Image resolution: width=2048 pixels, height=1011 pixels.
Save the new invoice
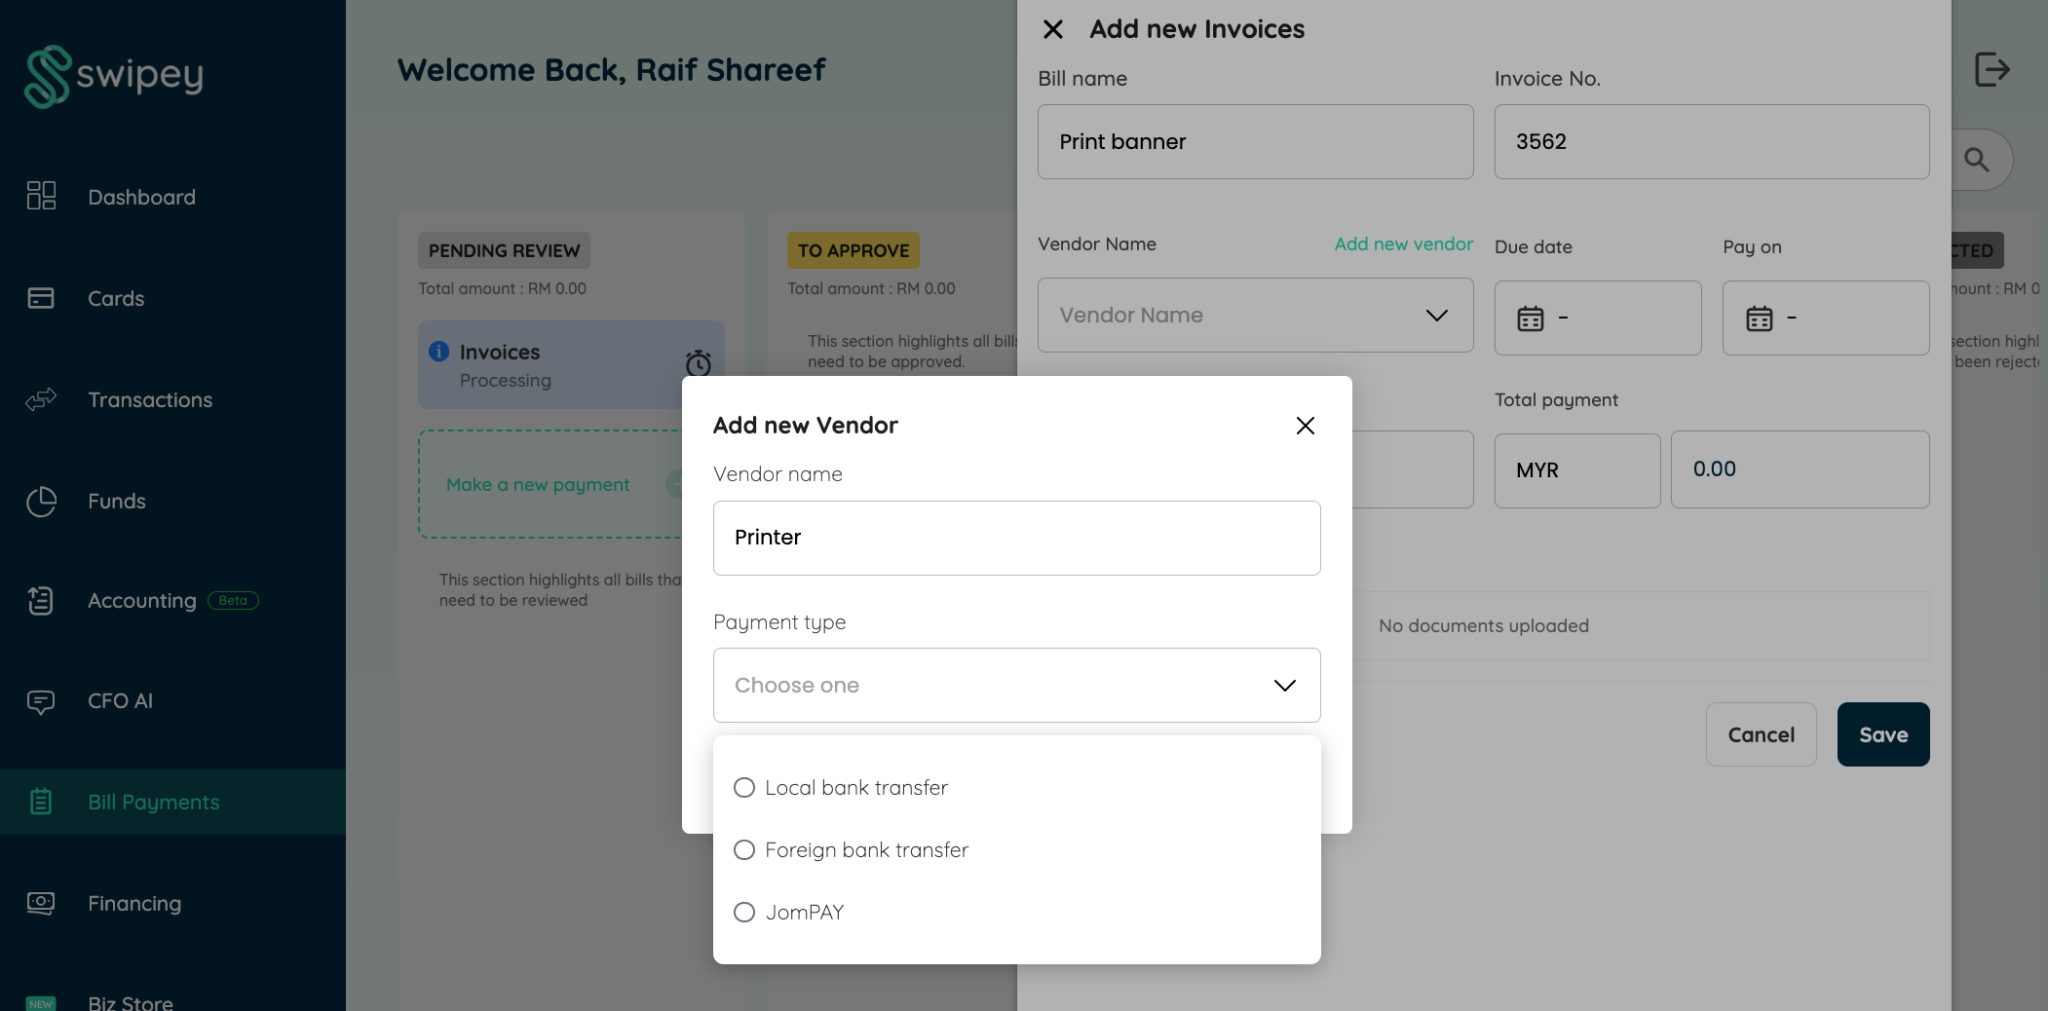[1883, 734]
